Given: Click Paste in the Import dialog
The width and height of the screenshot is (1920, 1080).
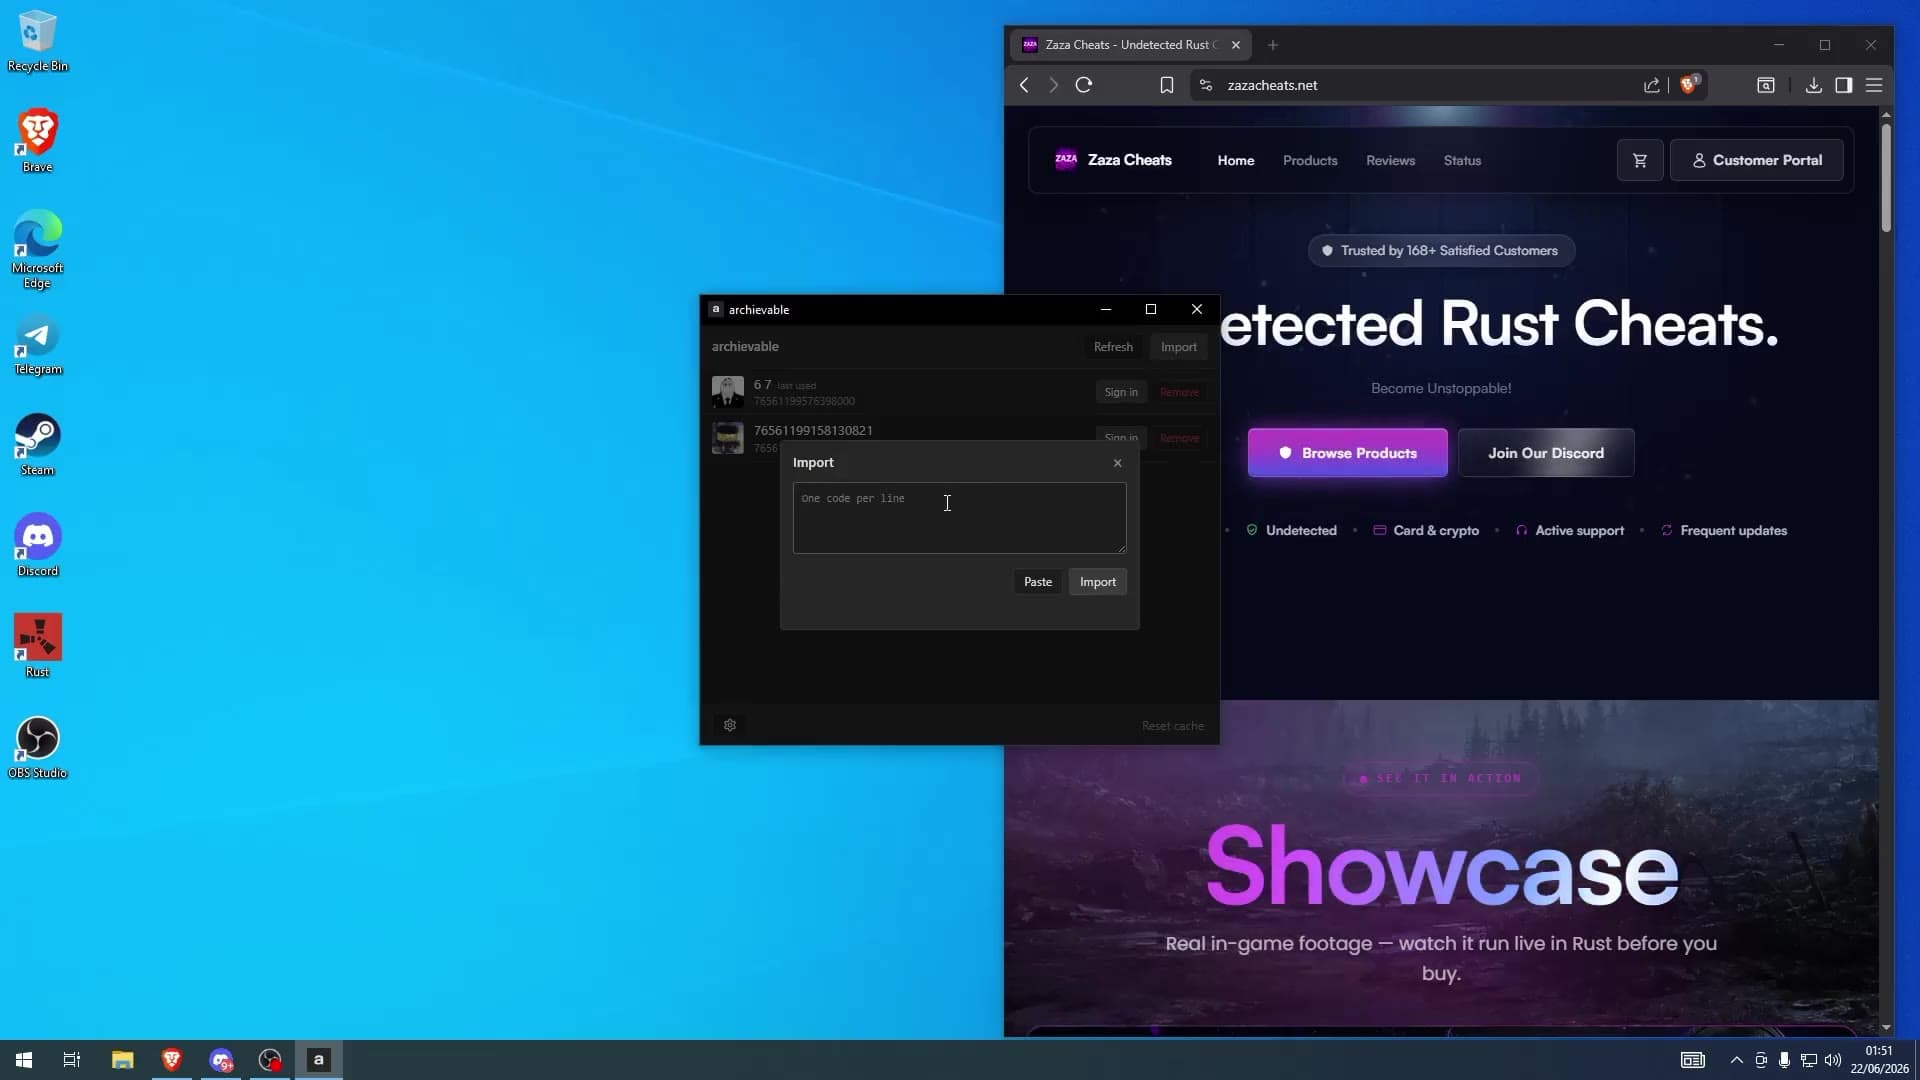Looking at the screenshot, I should pyautogui.click(x=1038, y=582).
